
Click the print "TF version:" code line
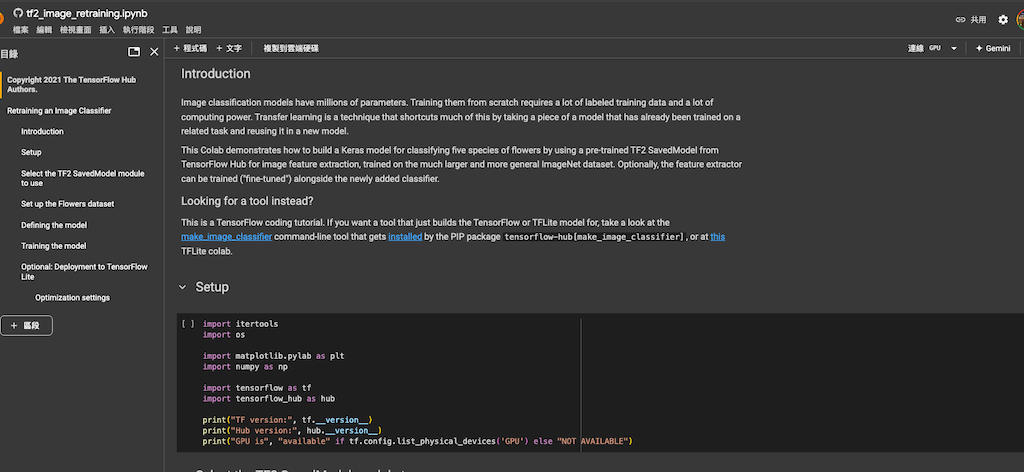(287, 420)
